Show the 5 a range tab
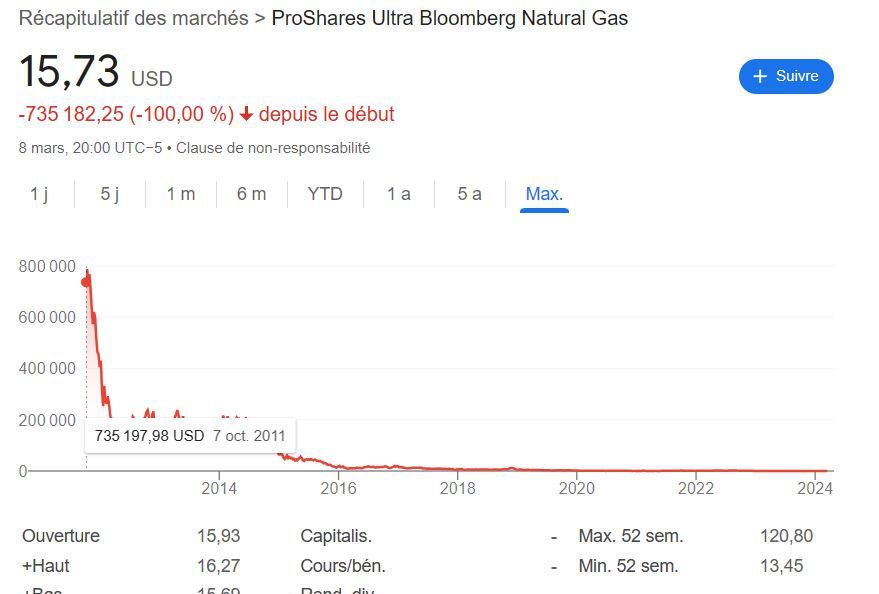Image resolution: width=879 pixels, height=594 pixels. point(470,194)
